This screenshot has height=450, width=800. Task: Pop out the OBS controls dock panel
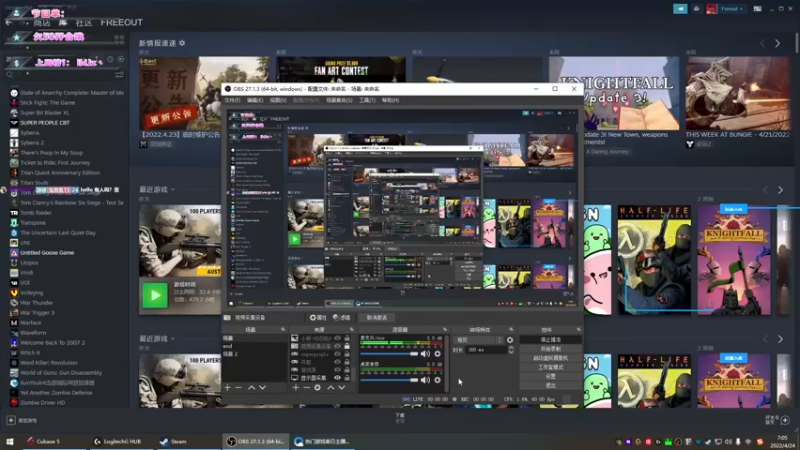578,330
